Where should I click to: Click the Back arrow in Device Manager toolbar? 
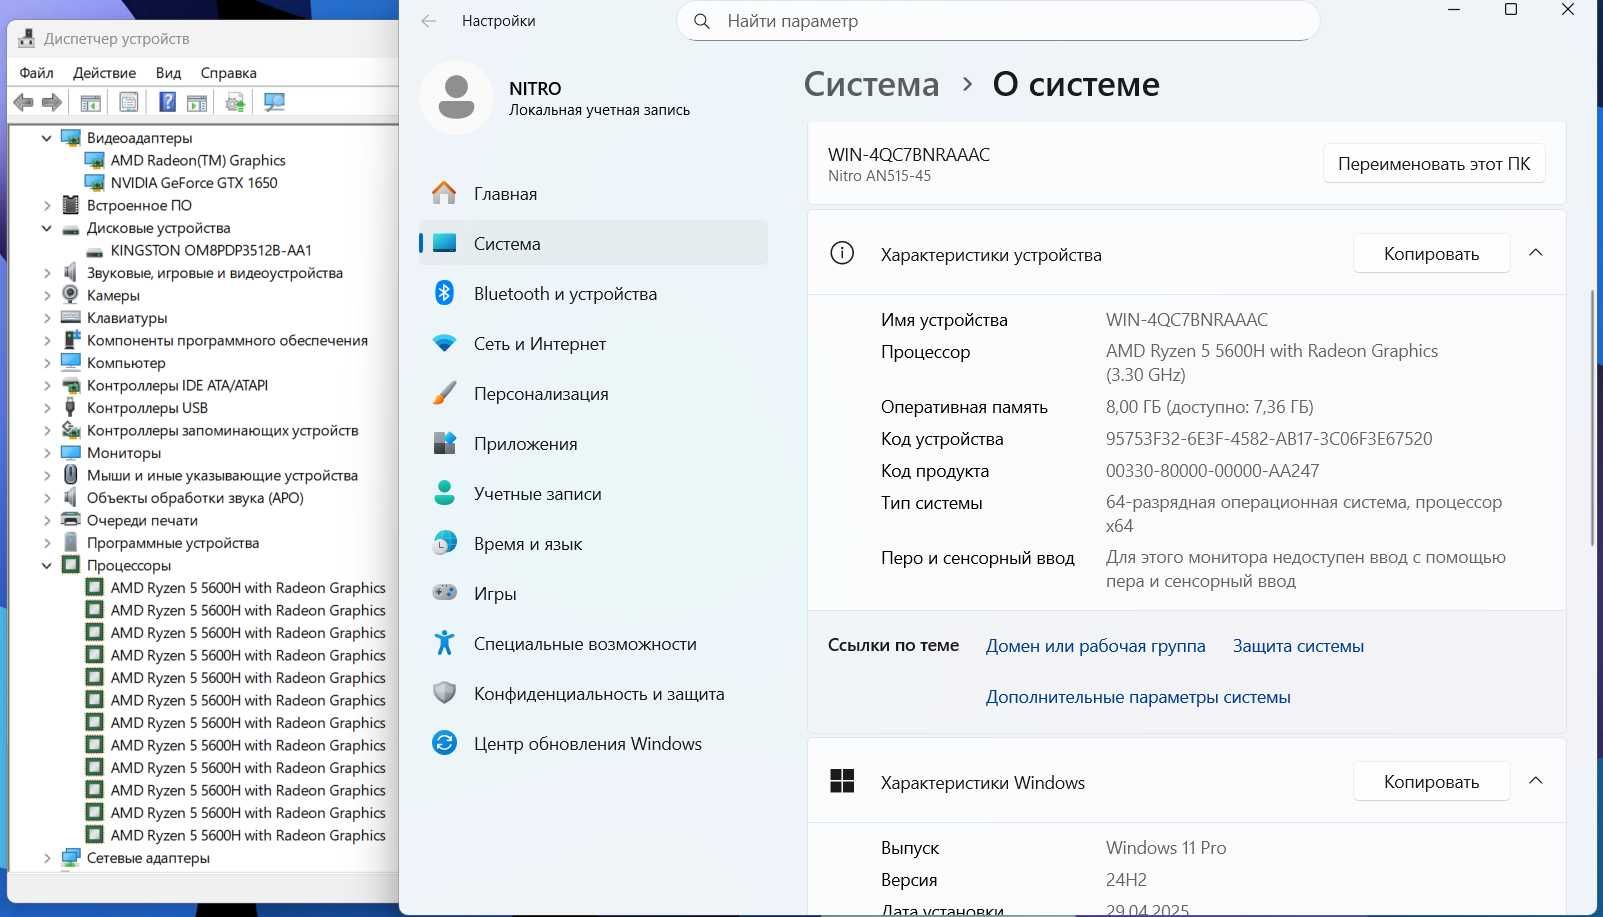pyautogui.click(x=24, y=102)
